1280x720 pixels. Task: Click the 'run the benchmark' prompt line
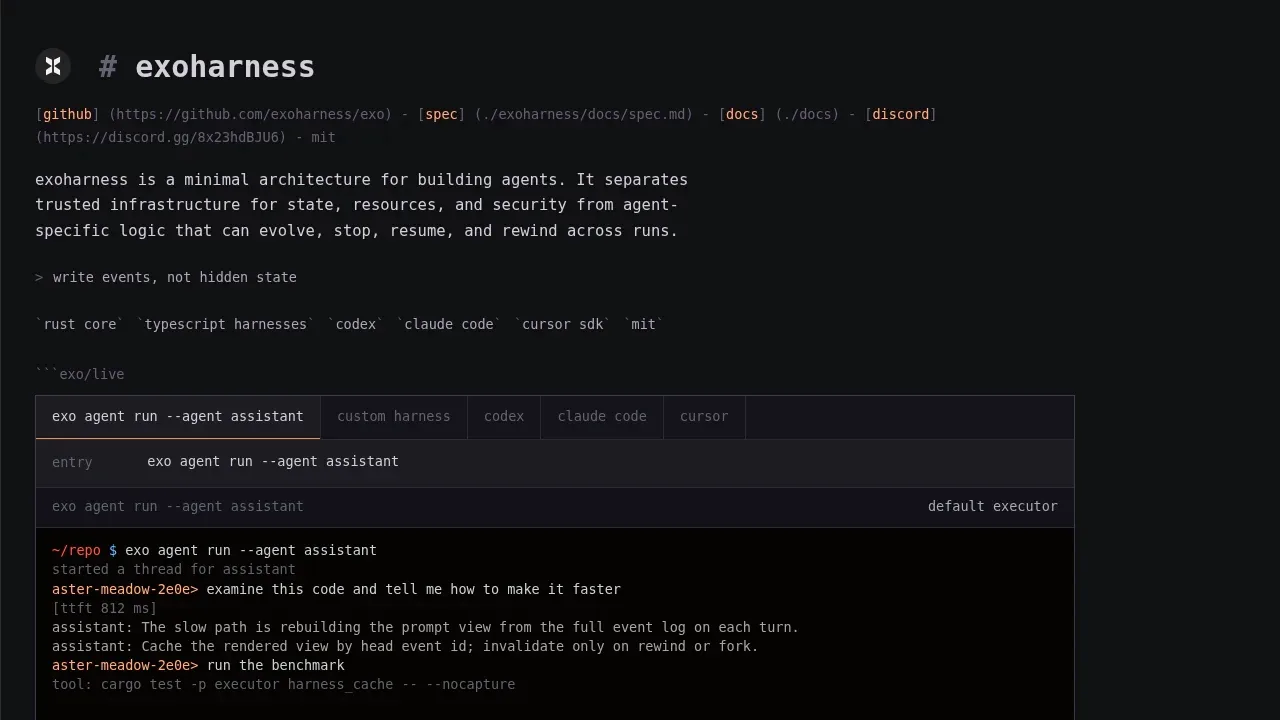pyautogui.click(x=198, y=665)
